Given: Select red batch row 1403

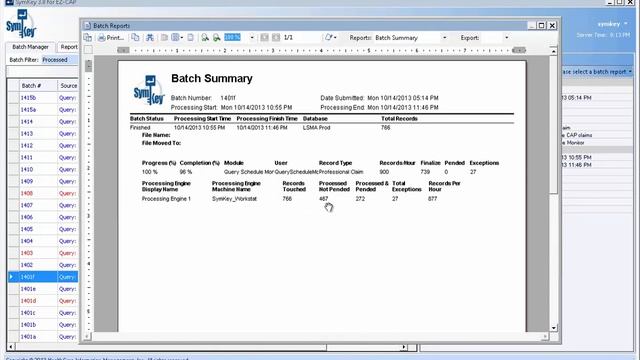Looking at the screenshot, I should click(43, 253).
